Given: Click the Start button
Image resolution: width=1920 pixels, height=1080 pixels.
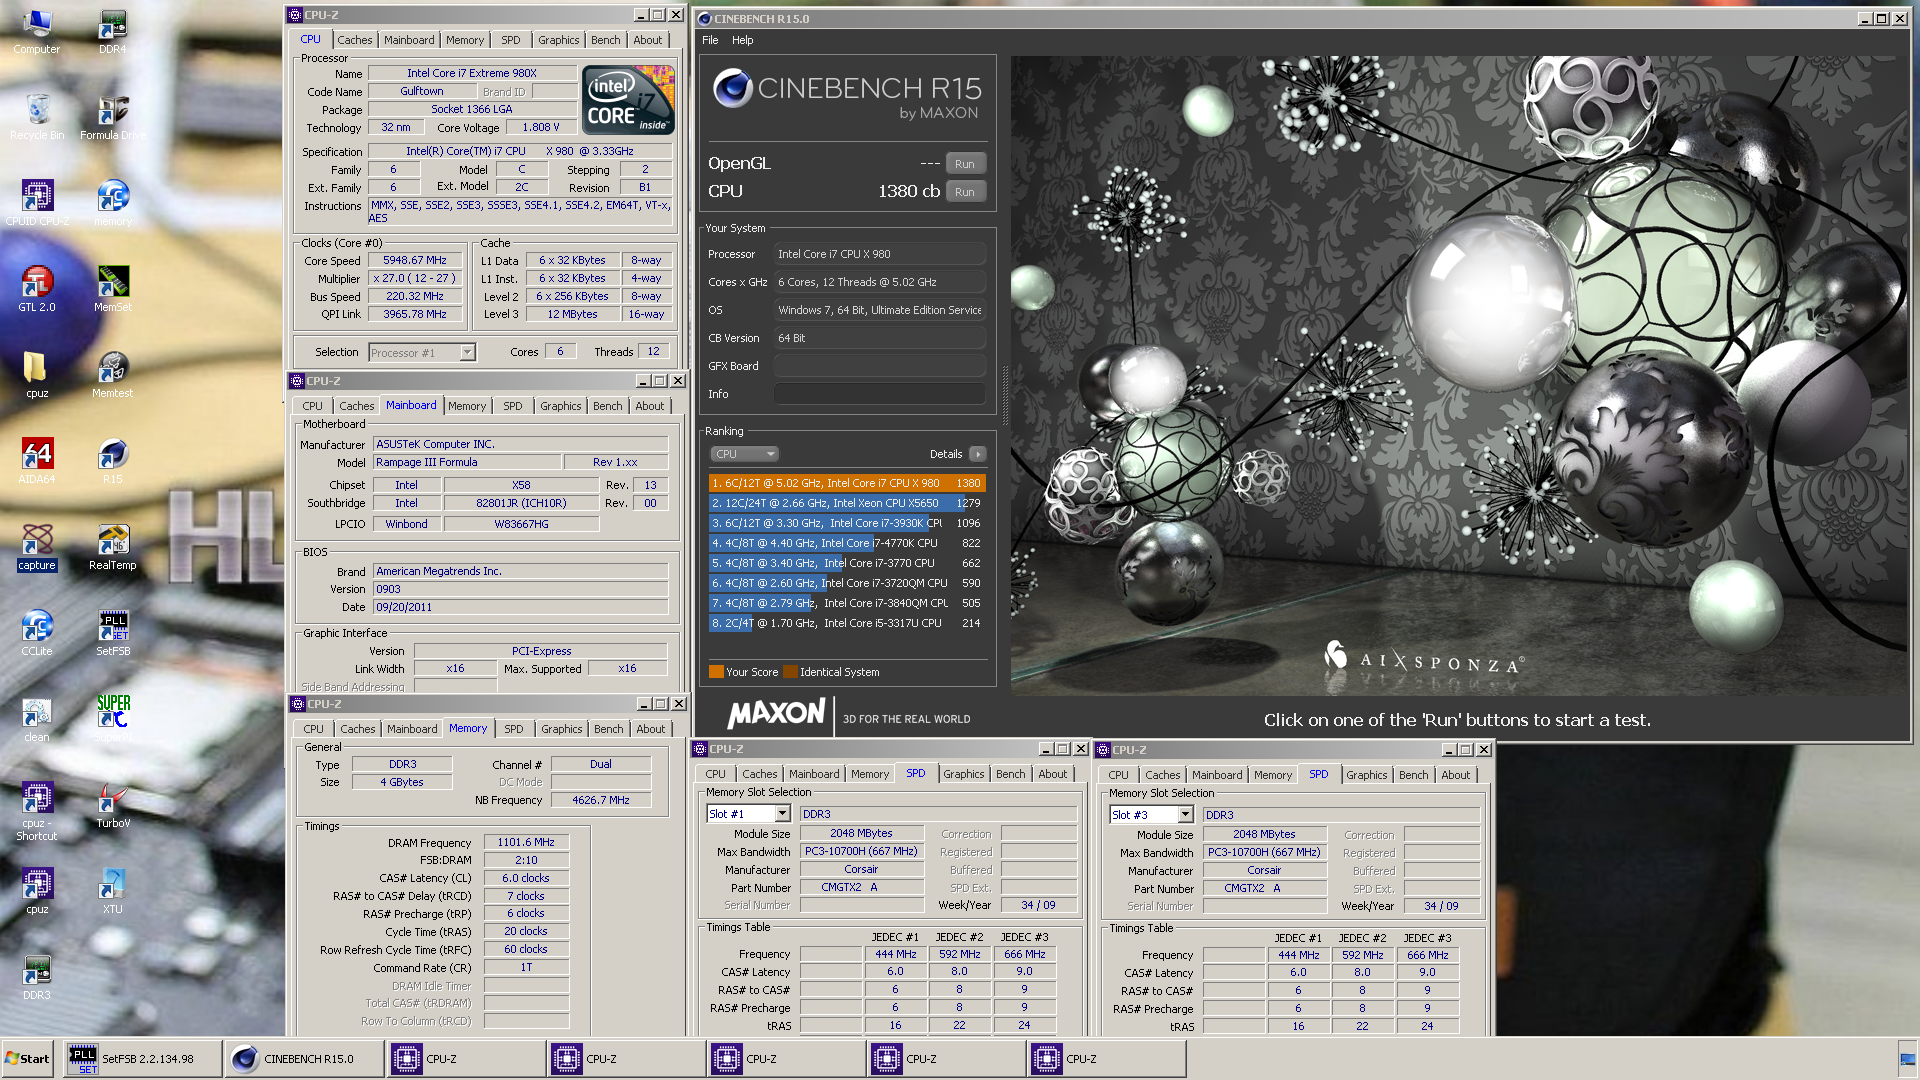Looking at the screenshot, I should coord(28,1059).
